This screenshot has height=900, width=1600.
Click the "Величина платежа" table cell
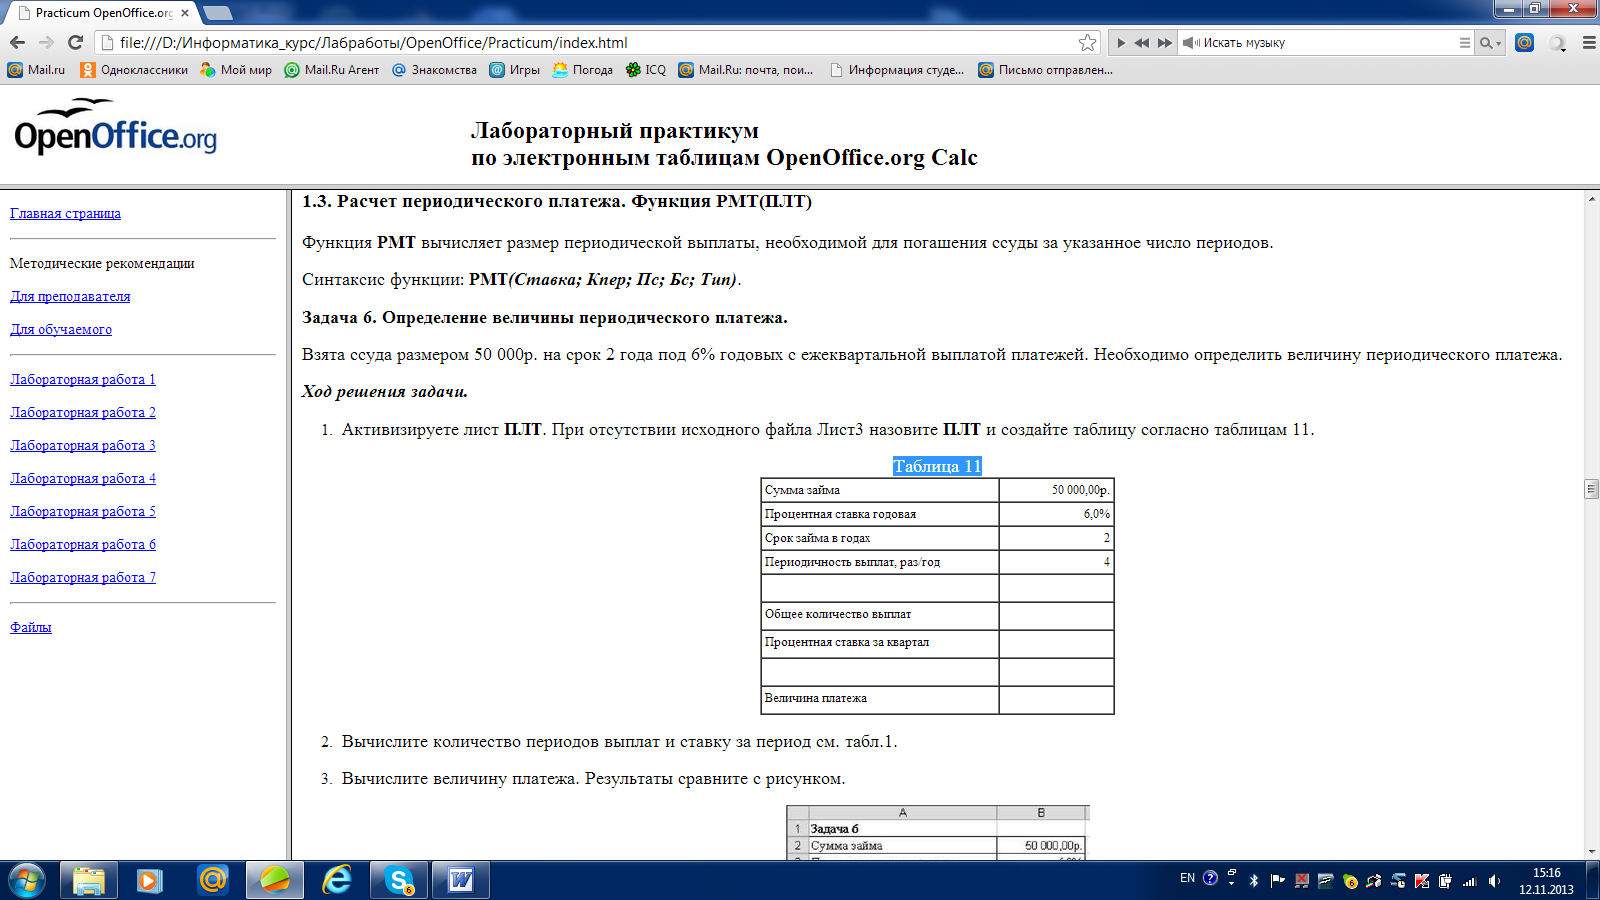[x=880, y=699]
